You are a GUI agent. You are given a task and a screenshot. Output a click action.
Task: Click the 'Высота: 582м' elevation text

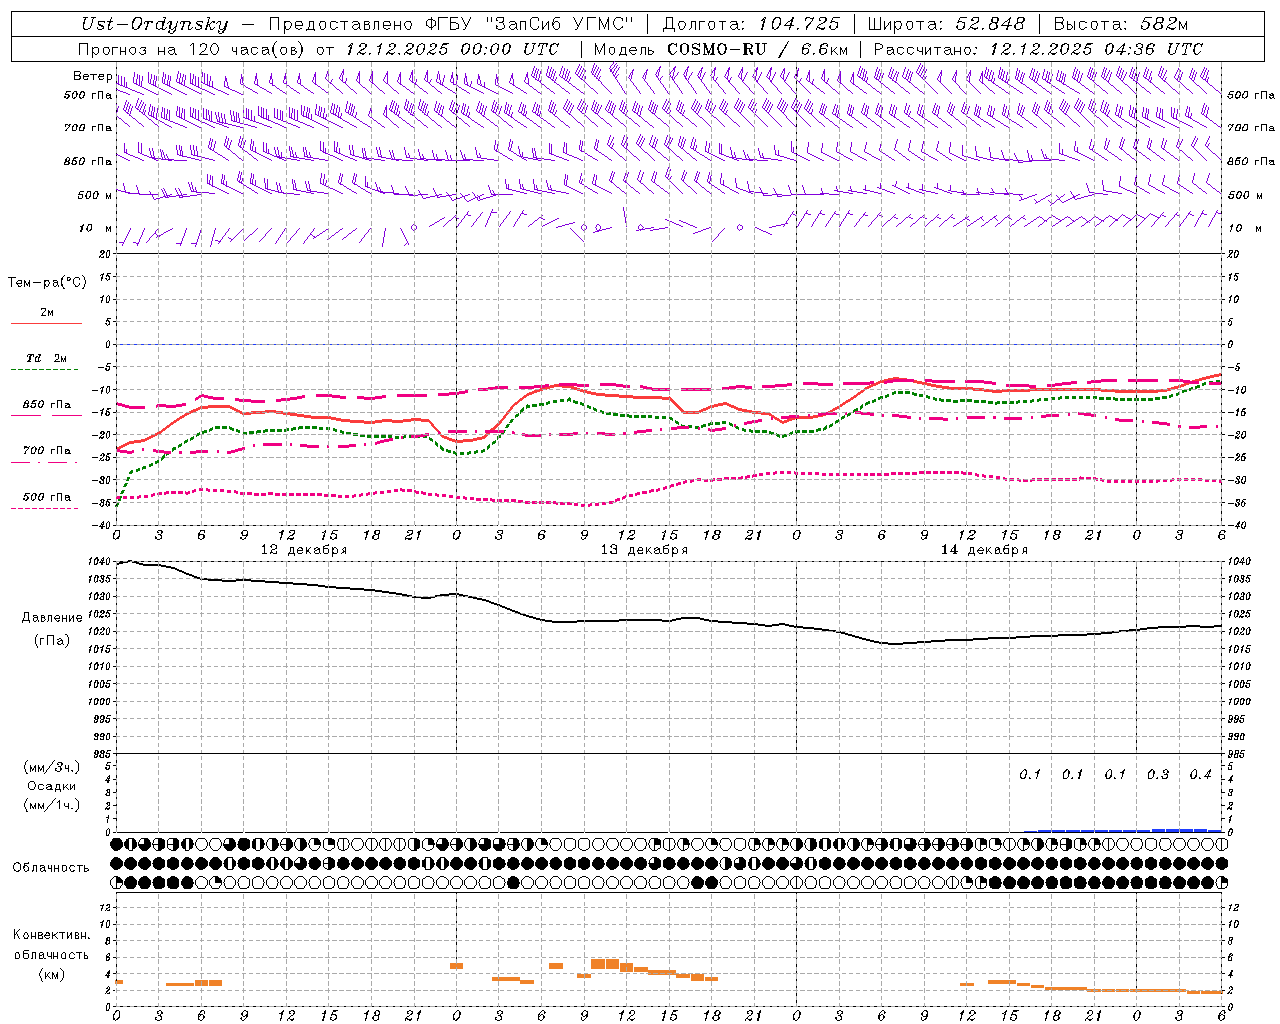pyautogui.click(x=1121, y=24)
